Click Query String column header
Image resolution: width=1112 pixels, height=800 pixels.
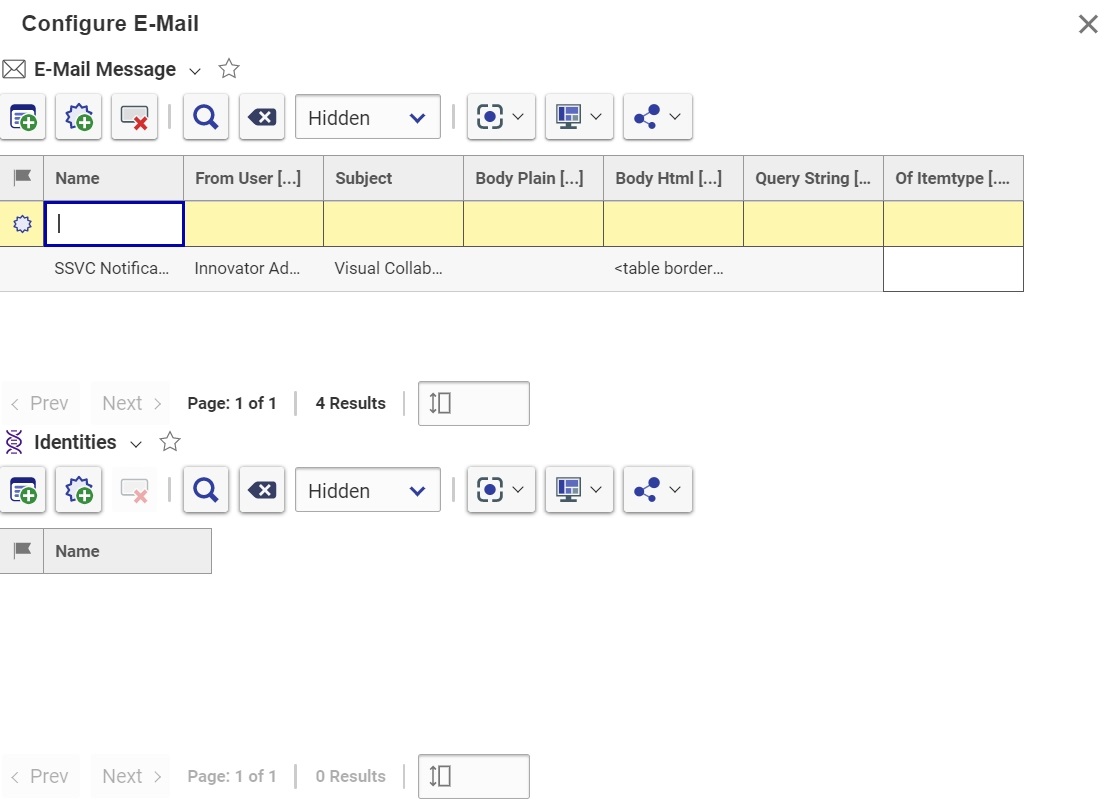pos(813,178)
